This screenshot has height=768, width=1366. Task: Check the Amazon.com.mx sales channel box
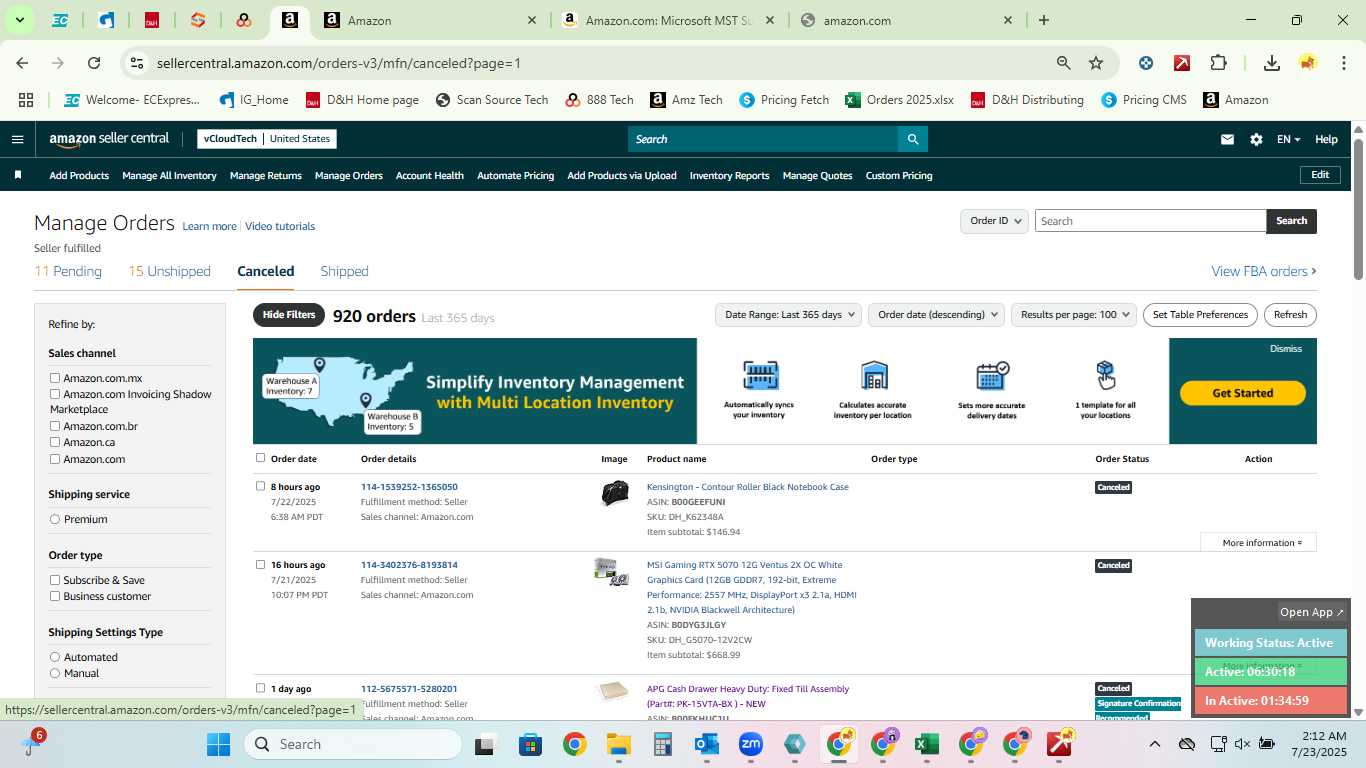coord(55,378)
